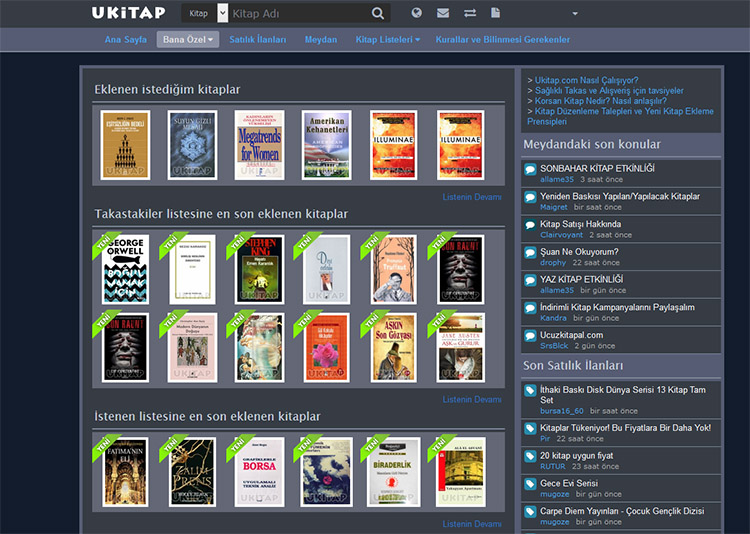Click Listenin Devamı under Takastakiler list
750x534 pixels.
point(472,399)
